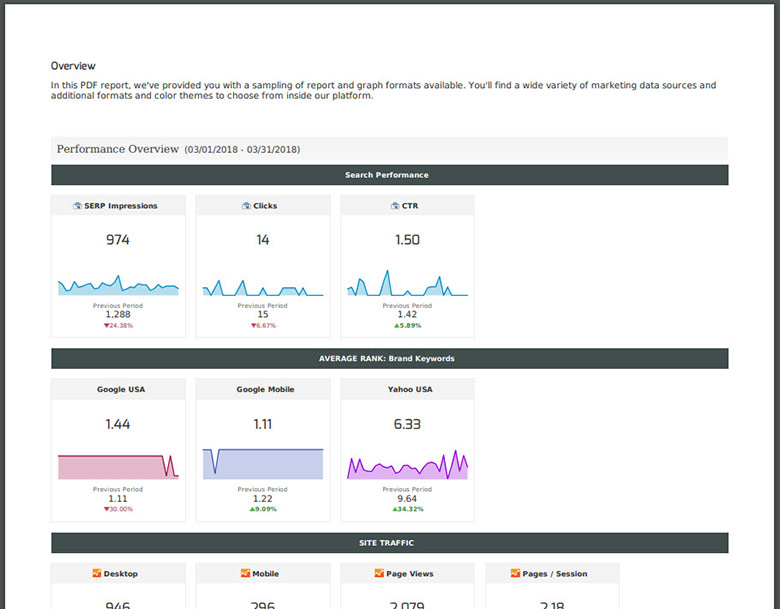
Task: Select the Search Performance section header
Action: pos(389,175)
